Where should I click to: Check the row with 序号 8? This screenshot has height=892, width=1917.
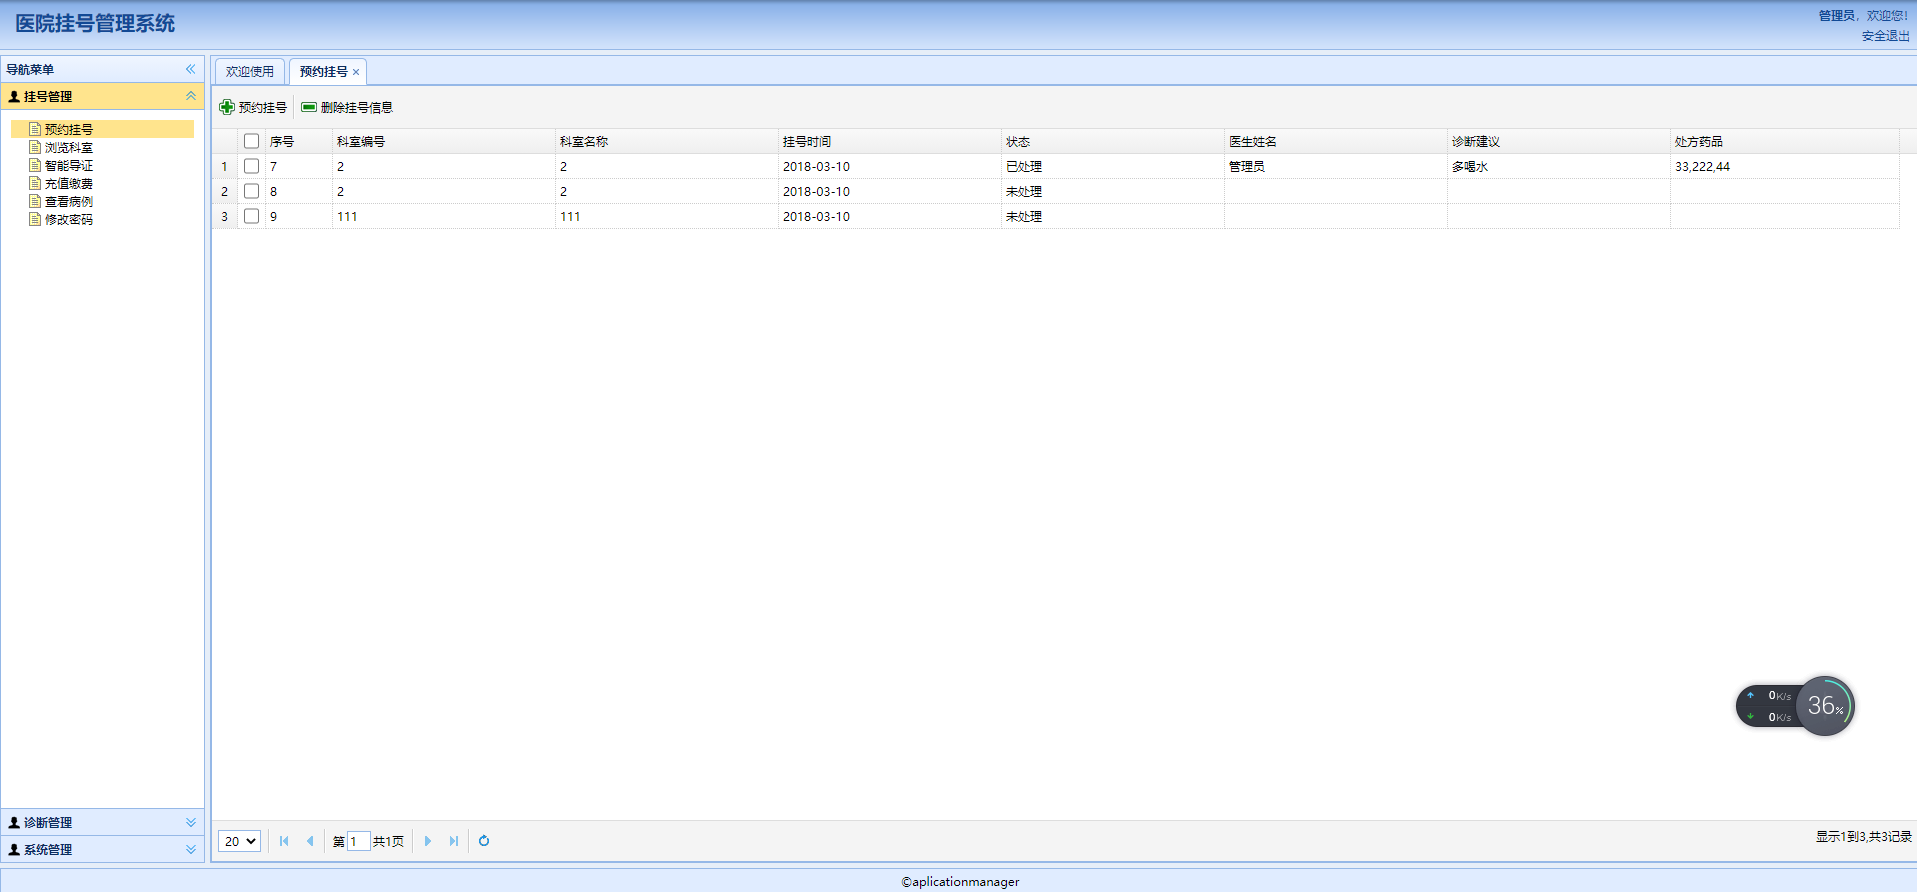pos(251,191)
